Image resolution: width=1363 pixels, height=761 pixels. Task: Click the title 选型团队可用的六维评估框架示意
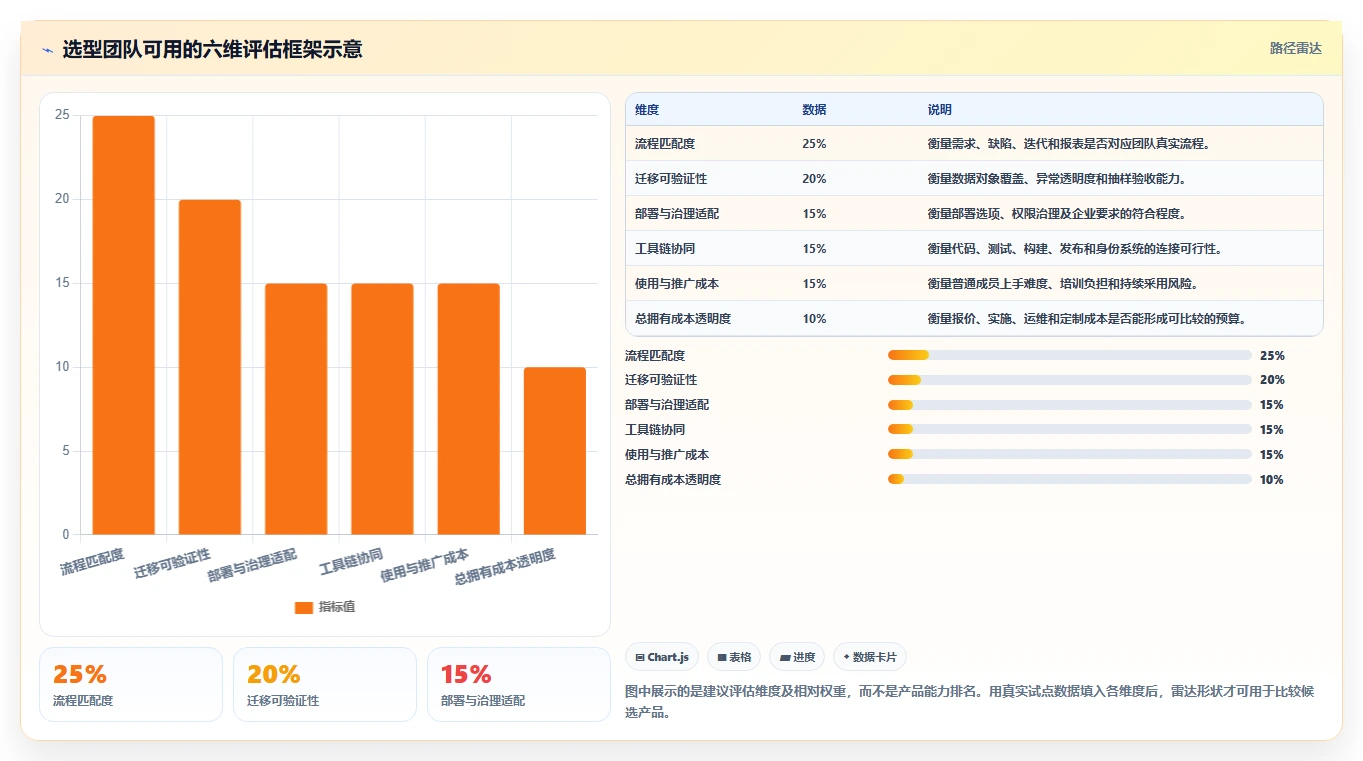point(212,49)
